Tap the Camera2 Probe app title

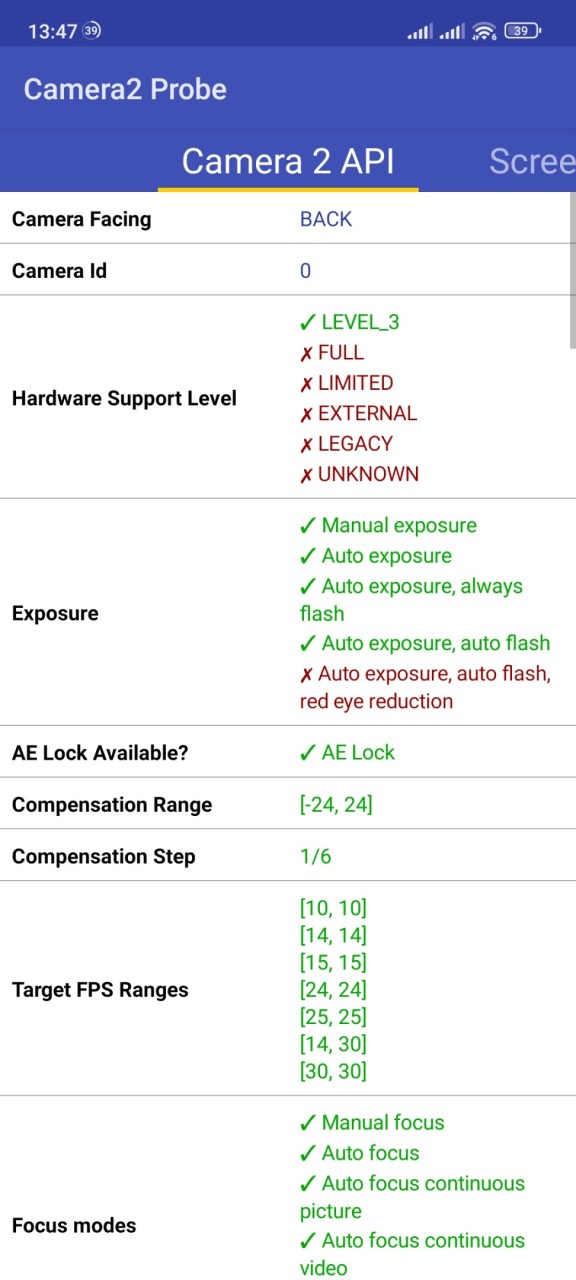pos(125,89)
